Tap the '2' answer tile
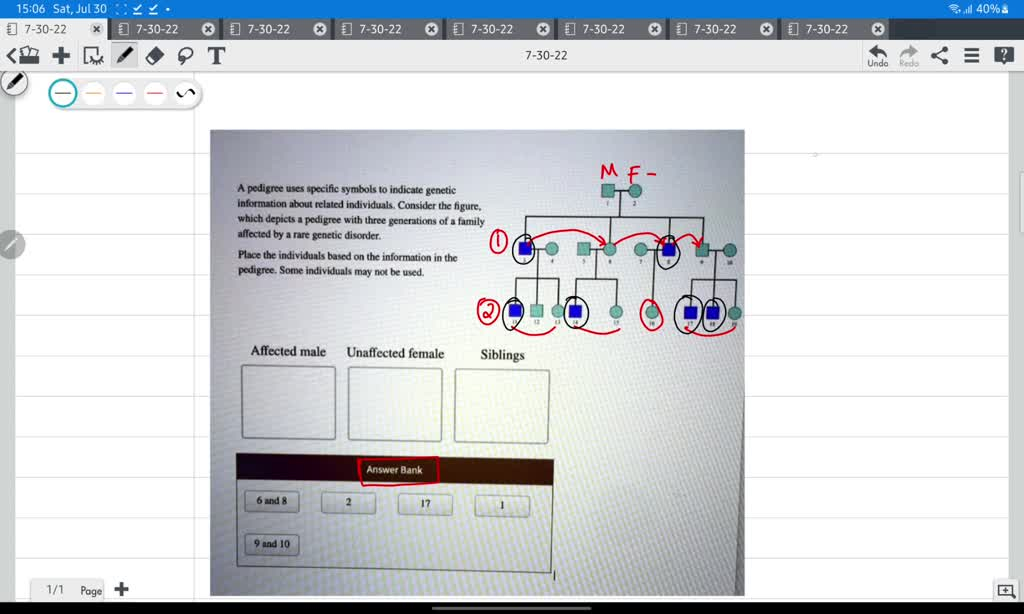 click(x=348, y=502)
